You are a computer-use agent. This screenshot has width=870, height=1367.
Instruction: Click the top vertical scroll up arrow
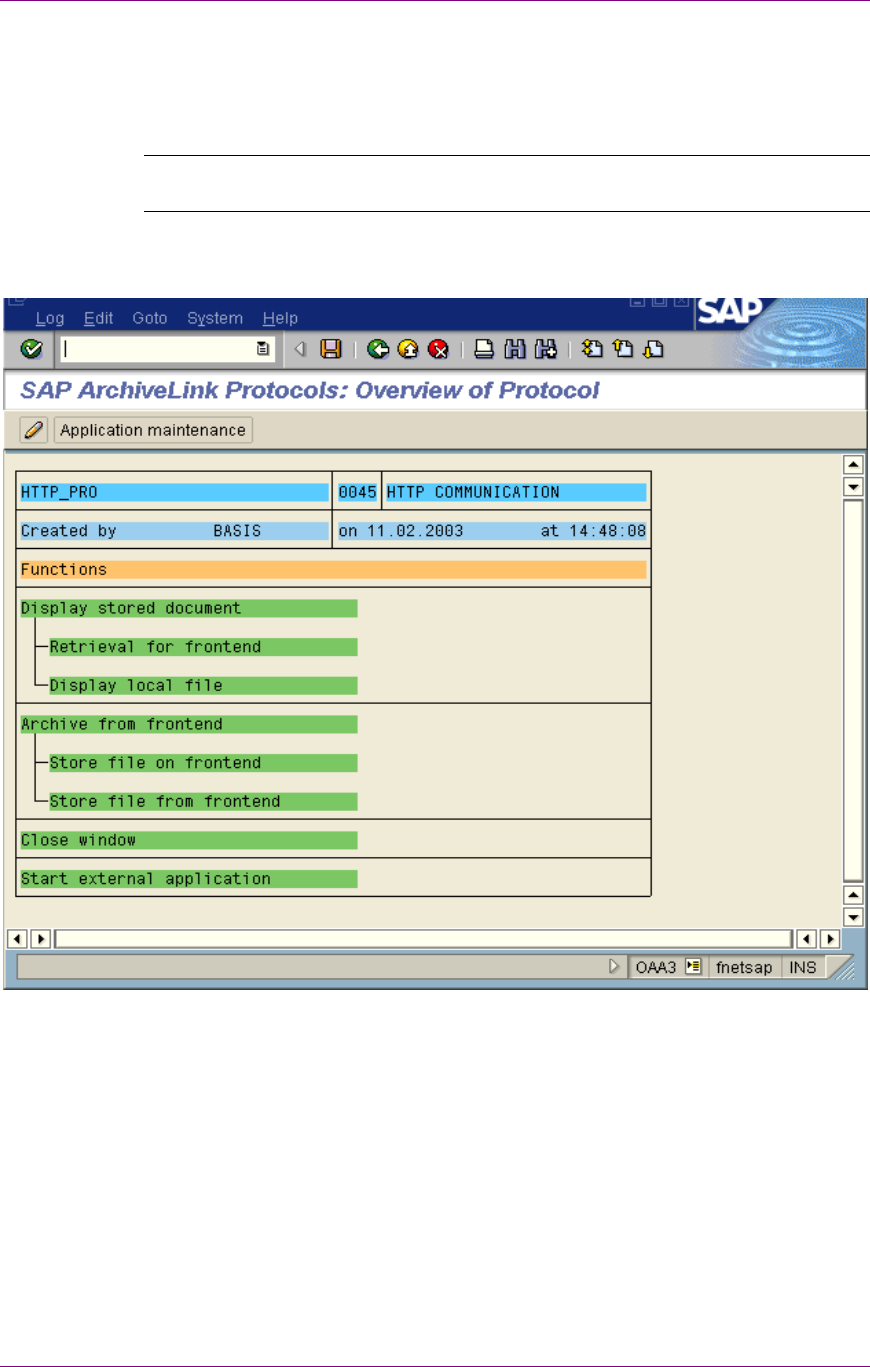[853, 465]
